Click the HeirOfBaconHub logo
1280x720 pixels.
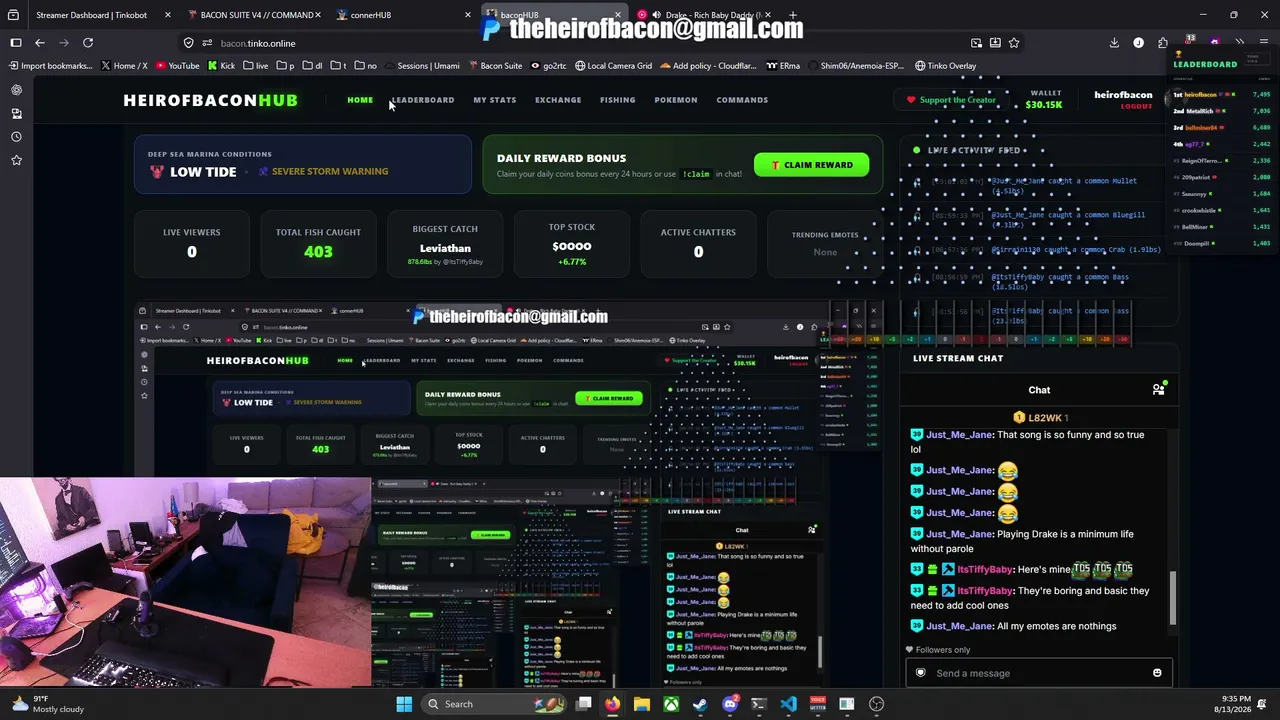(210, 100)
